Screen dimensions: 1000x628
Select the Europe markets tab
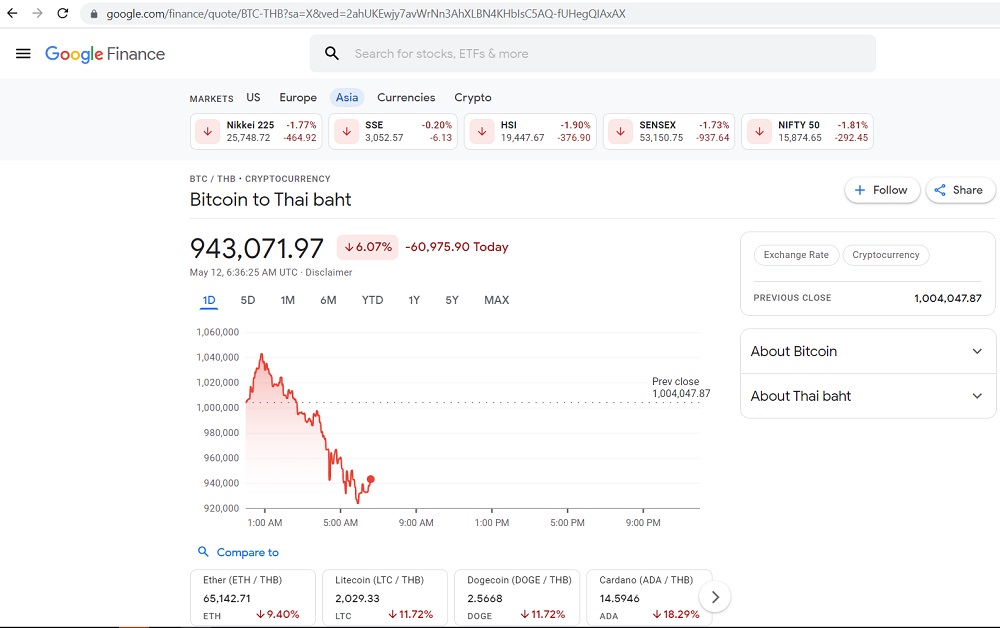point(298,98)
